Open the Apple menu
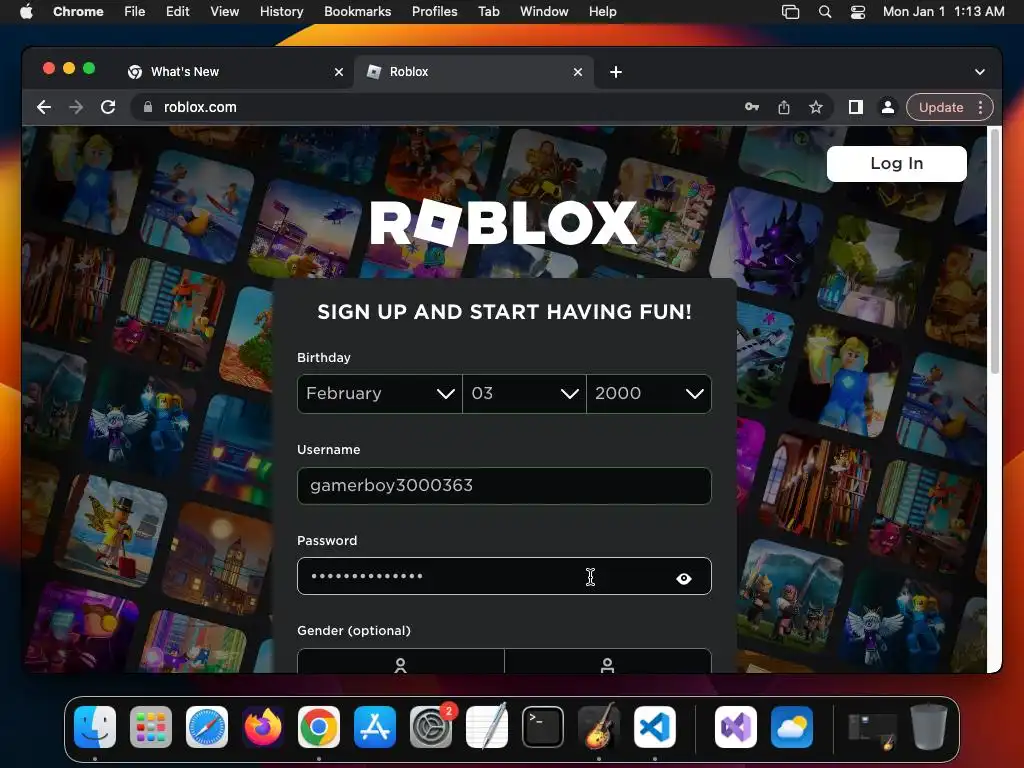Screen dimensions: 1024x768 pyautogui.click(x=26, y=12)
